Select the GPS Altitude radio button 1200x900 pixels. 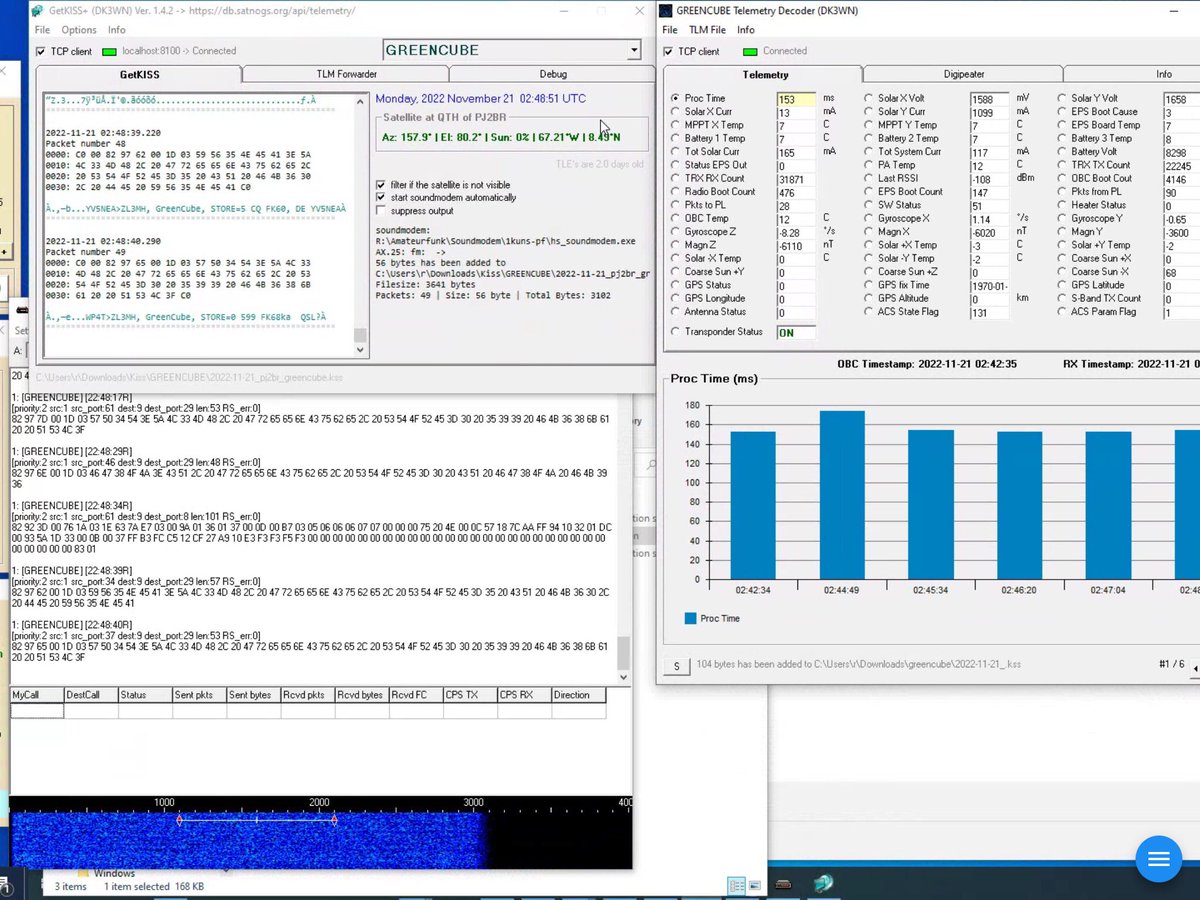click(869, 298)
